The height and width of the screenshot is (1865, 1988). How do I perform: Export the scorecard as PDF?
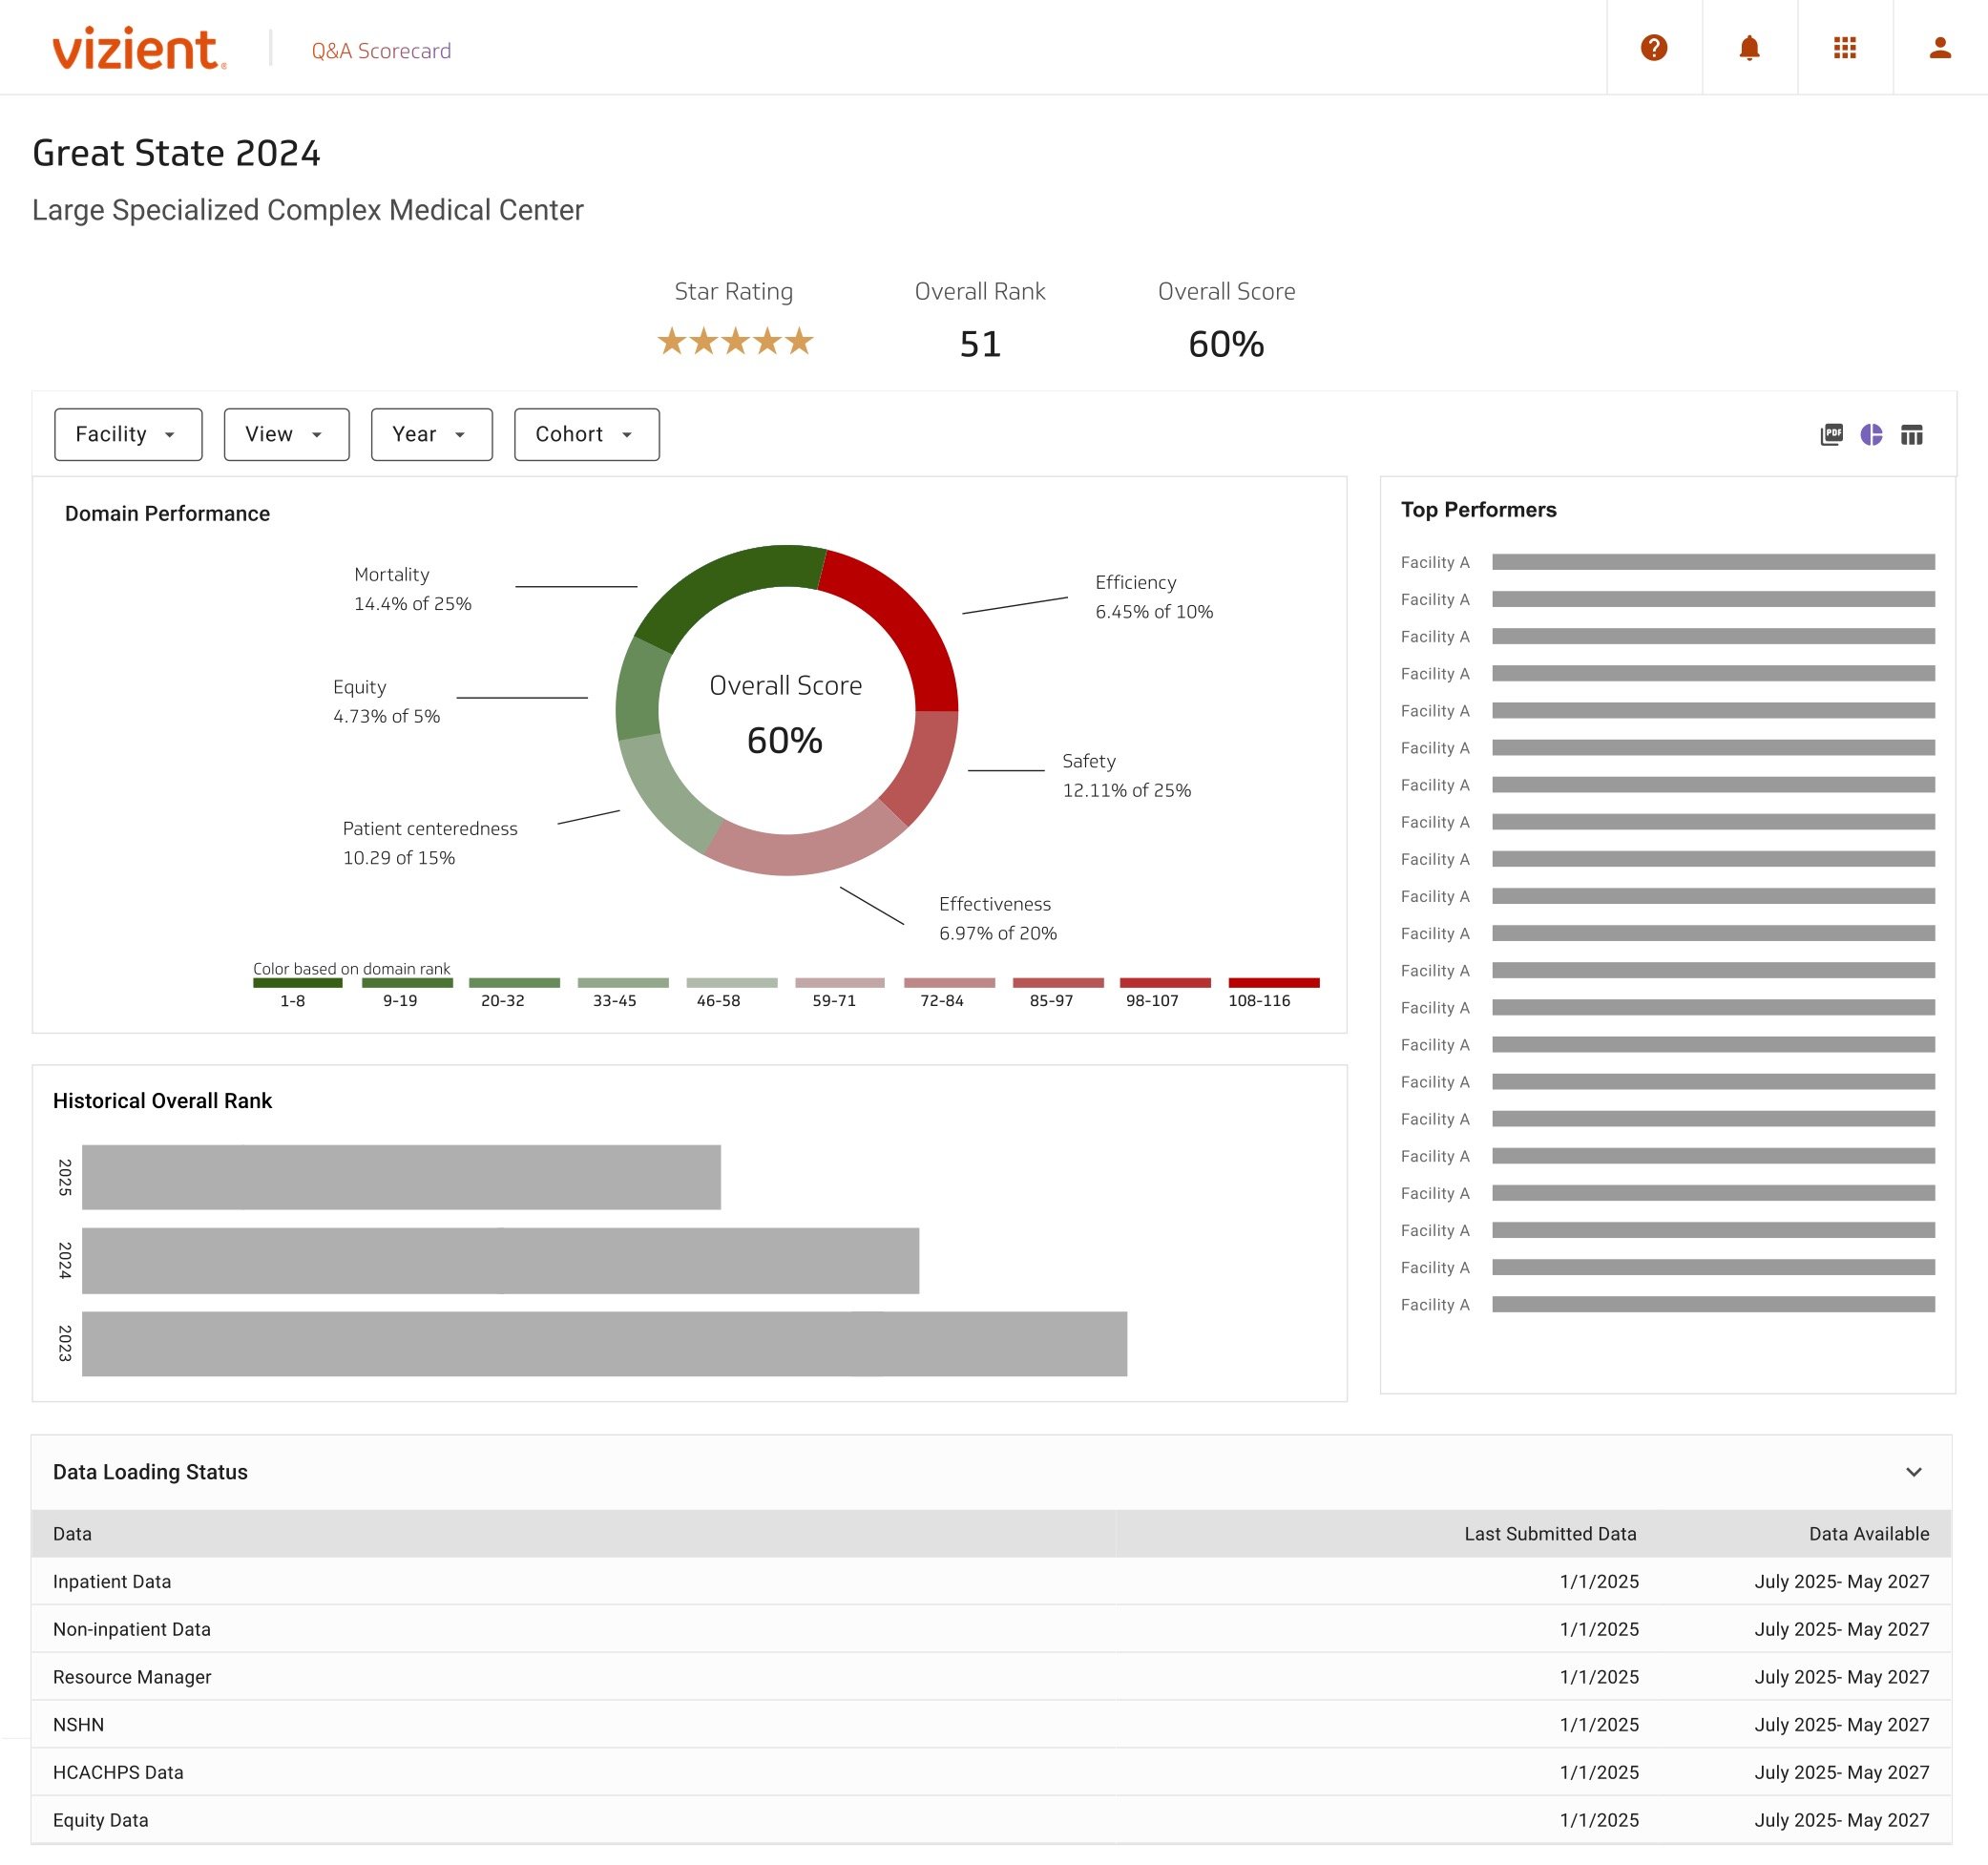[1833, 434]
